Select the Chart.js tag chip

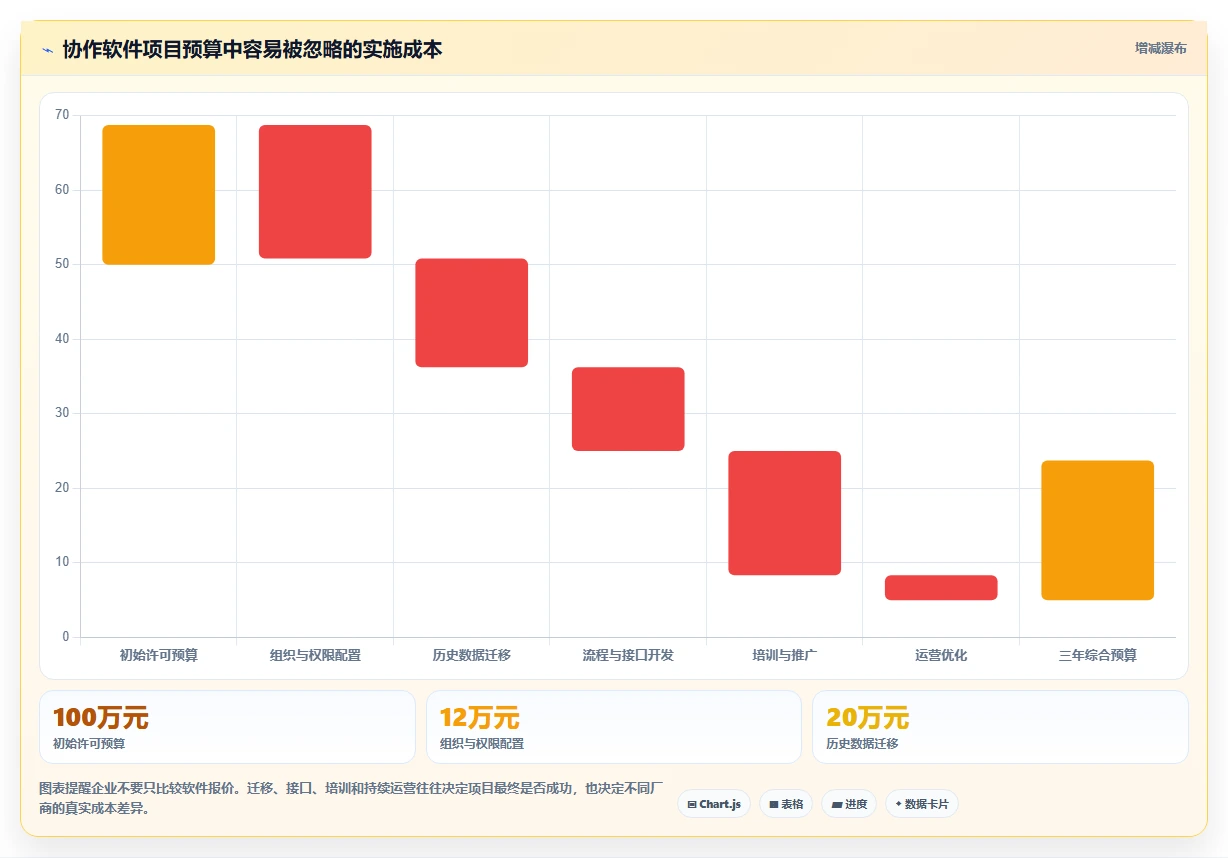point(714,804)
